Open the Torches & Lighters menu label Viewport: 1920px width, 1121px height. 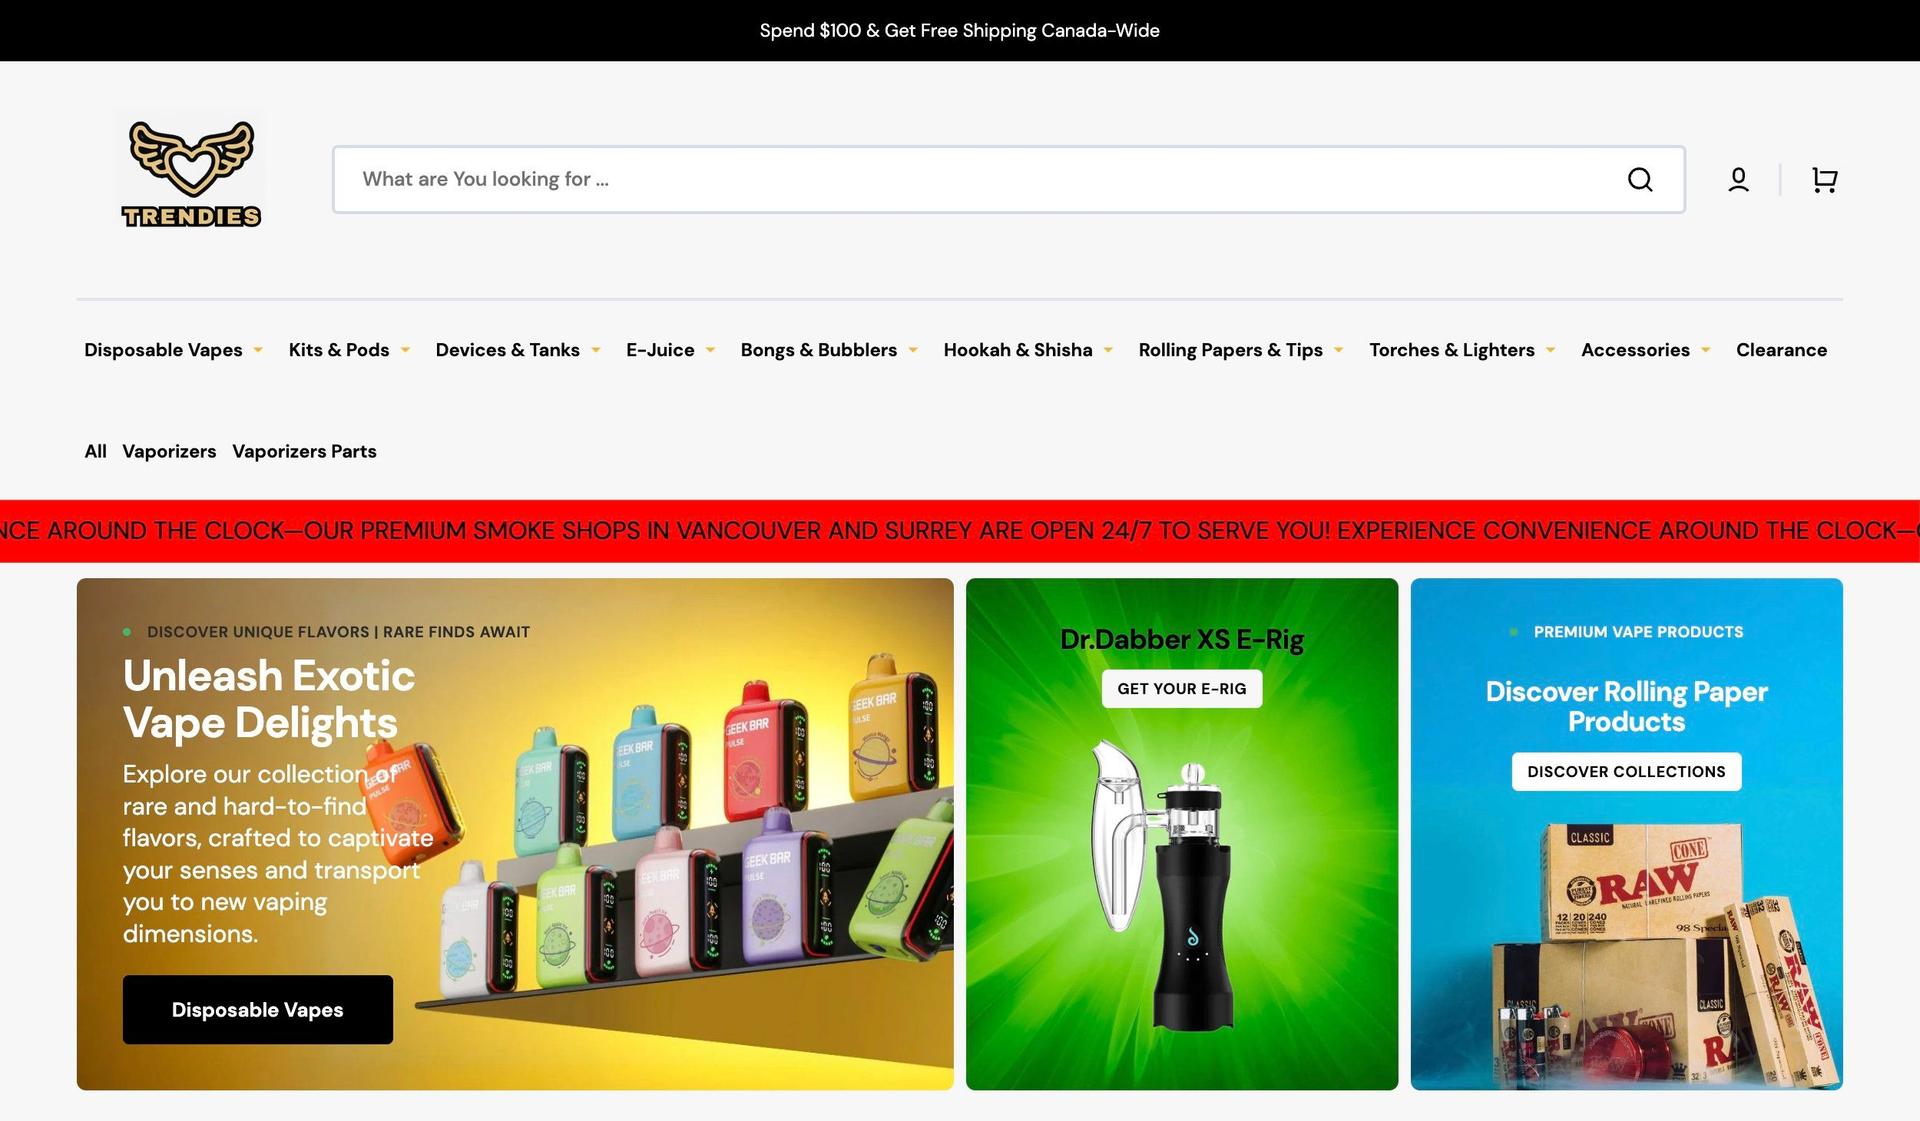pos(1451,350)
